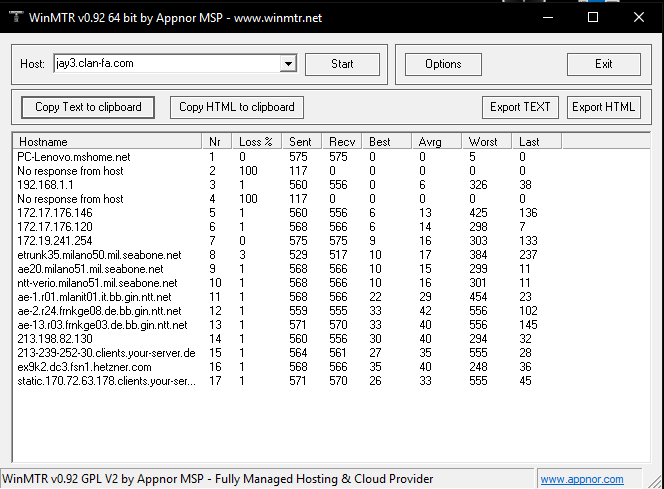This screenshot has width=664, height=489.
Task: Click the Best value 35 in row 16
Action: [375, 367]
